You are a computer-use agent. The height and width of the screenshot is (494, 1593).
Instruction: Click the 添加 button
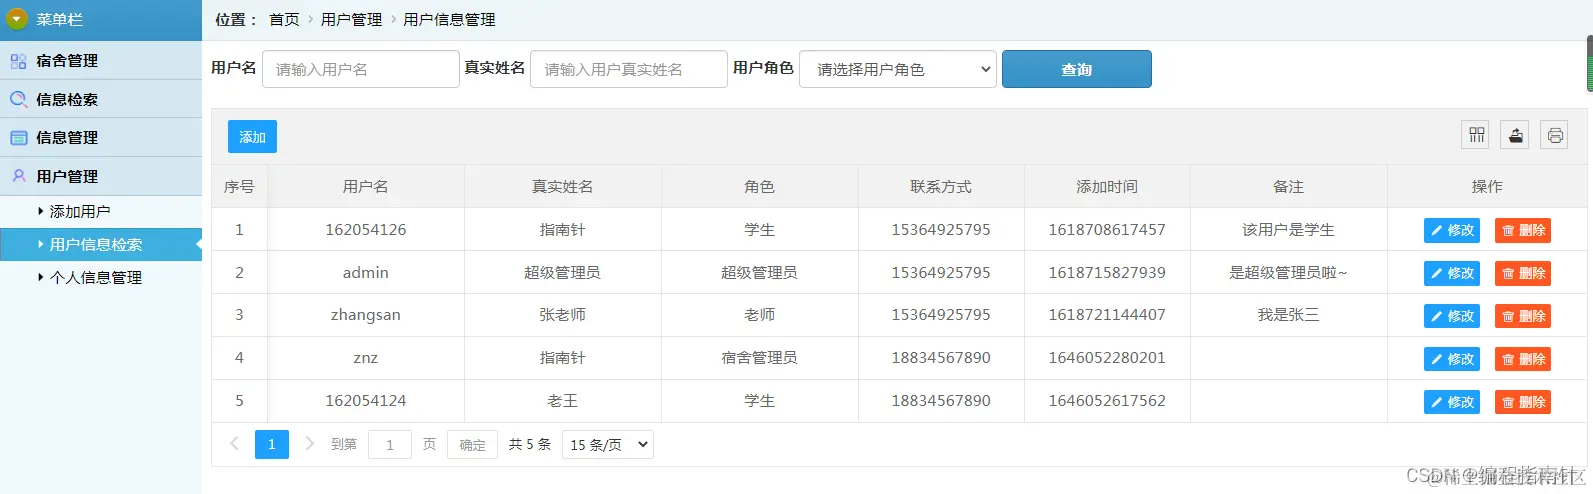tap(252, 137)
